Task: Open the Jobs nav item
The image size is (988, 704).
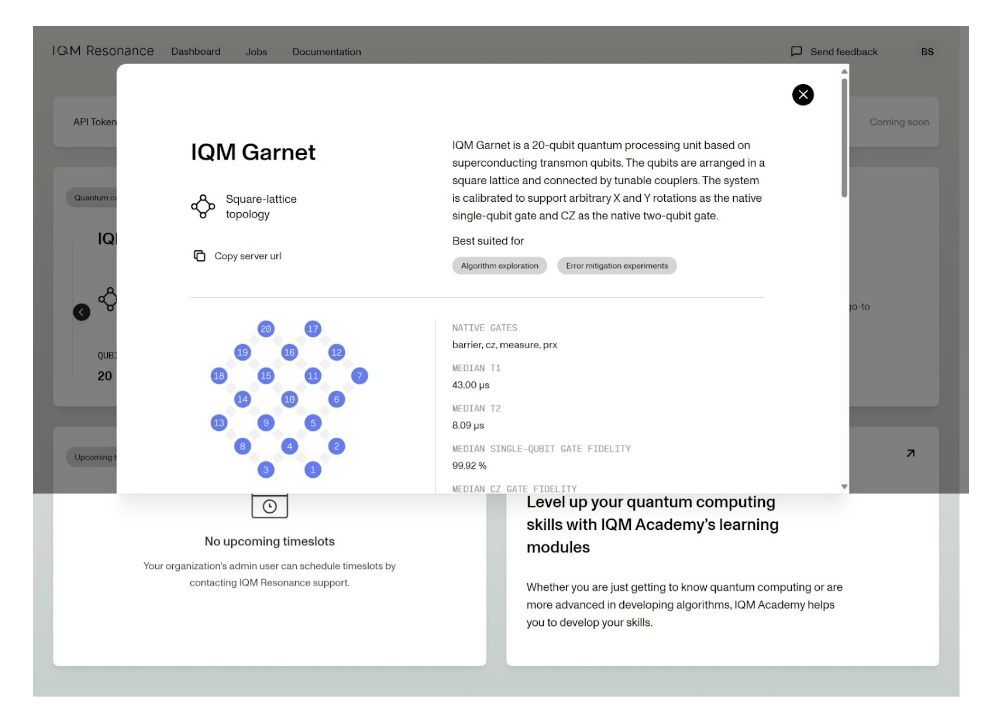Action: [x=256, y=52]
